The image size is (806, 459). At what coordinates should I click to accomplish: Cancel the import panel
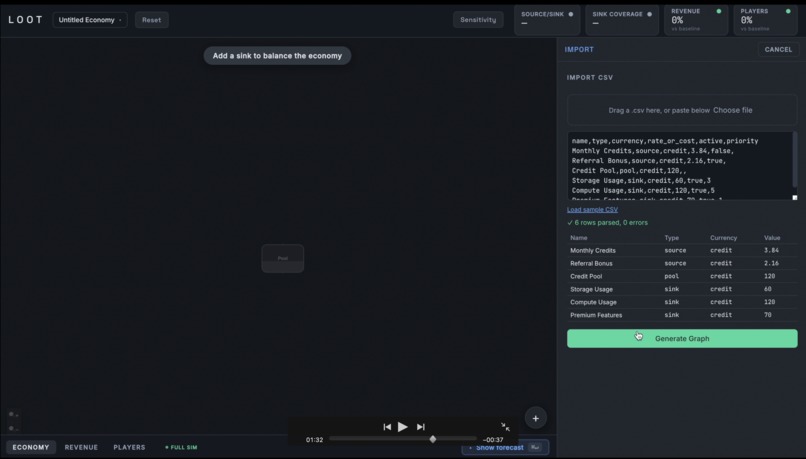pos(778,49)
